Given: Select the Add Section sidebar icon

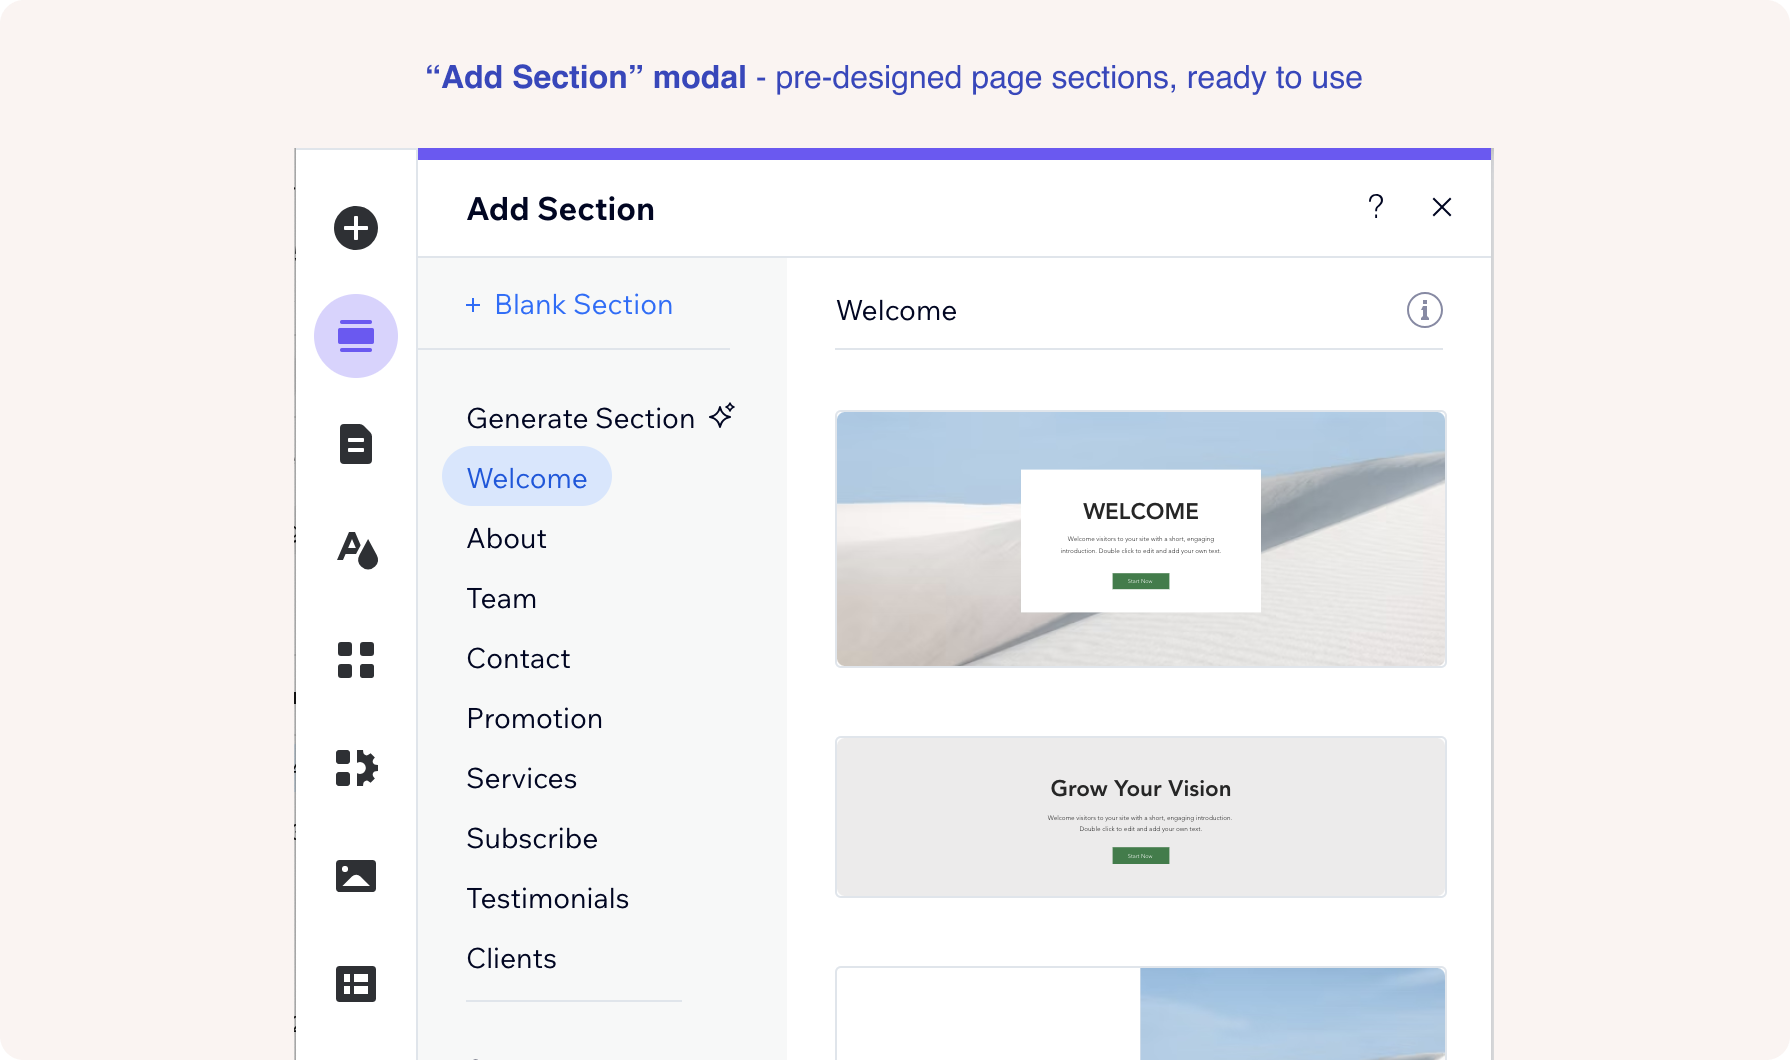Looking at the screenshot, I should coord(356,336).
